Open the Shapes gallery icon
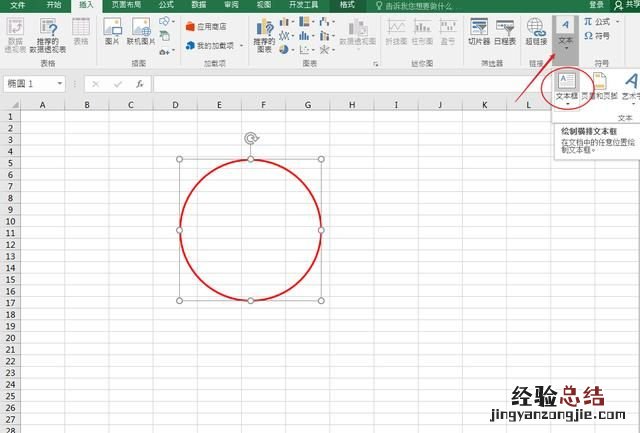640x433 pixels. (x=164, y=21)
